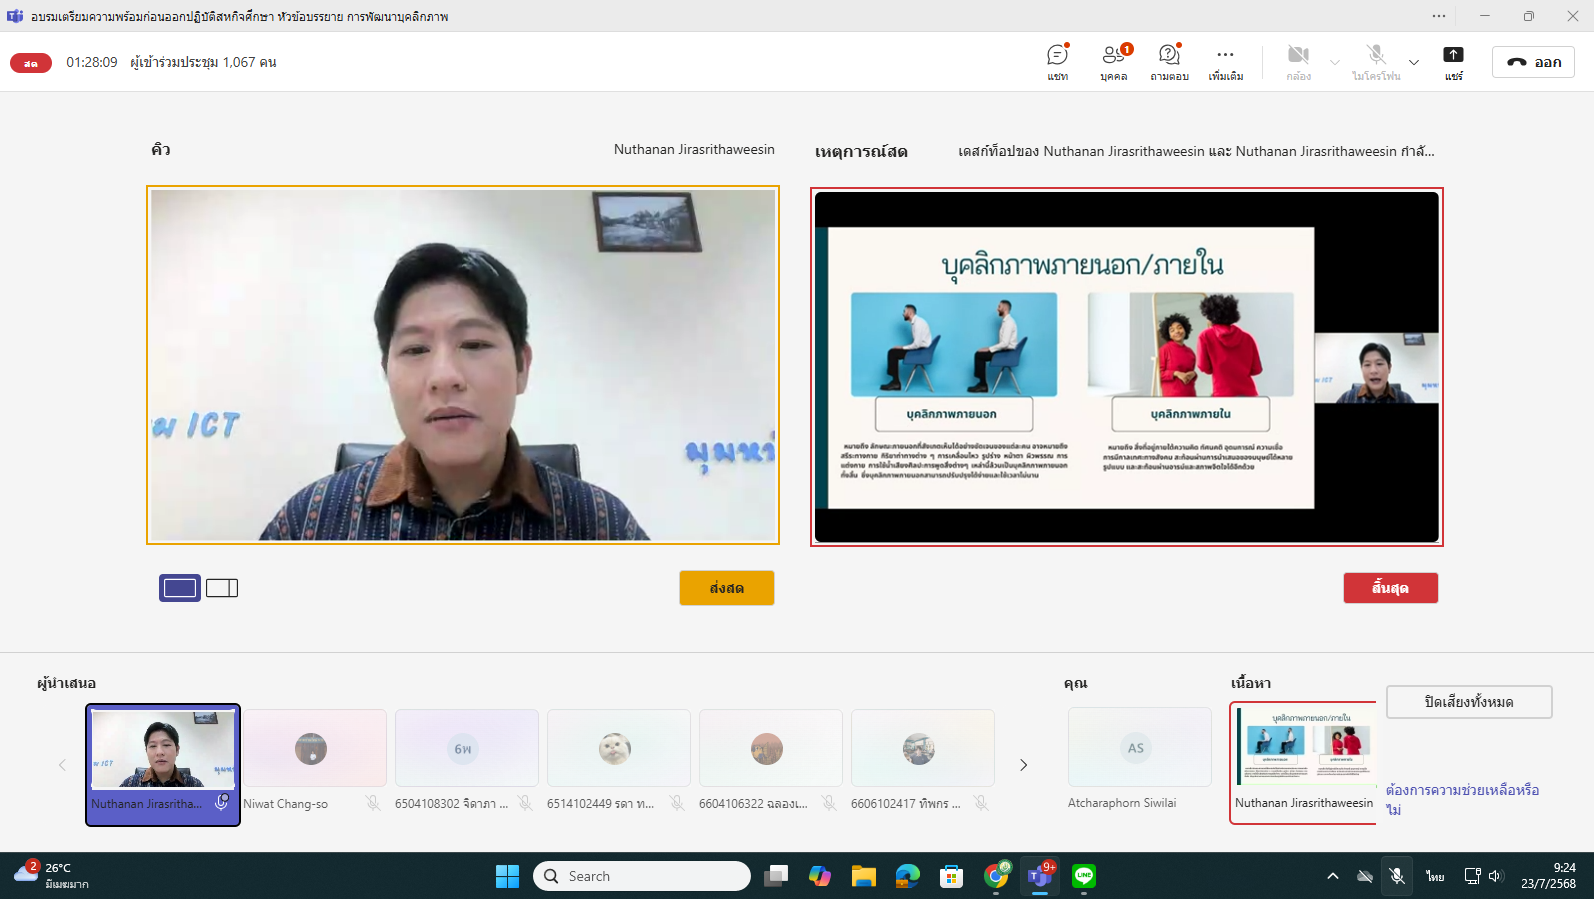This screenshot has width=1594, height=899.
Task: Open the LINE app in the taskbar
Action: point(1084,876)
